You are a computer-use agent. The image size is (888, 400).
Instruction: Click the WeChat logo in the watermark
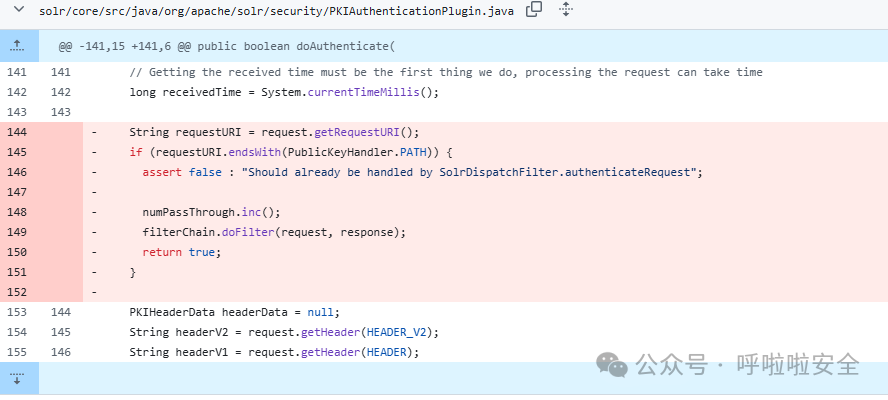point(612,364)
